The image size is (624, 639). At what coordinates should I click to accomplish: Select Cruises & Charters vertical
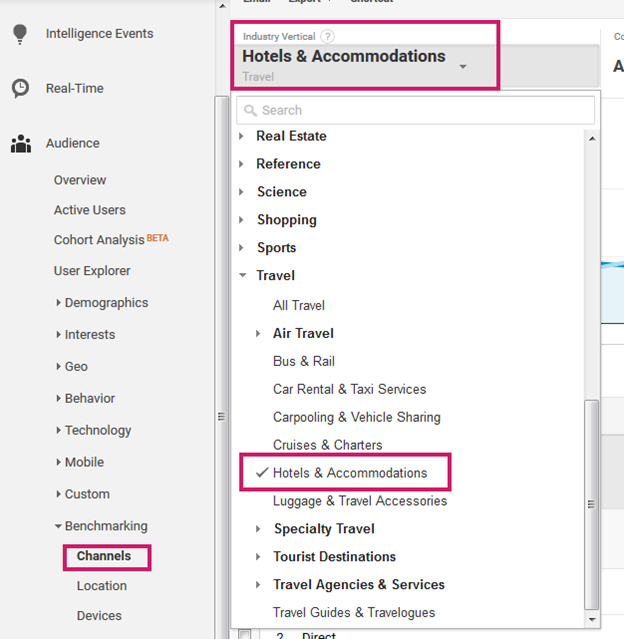tap(327, 445)
